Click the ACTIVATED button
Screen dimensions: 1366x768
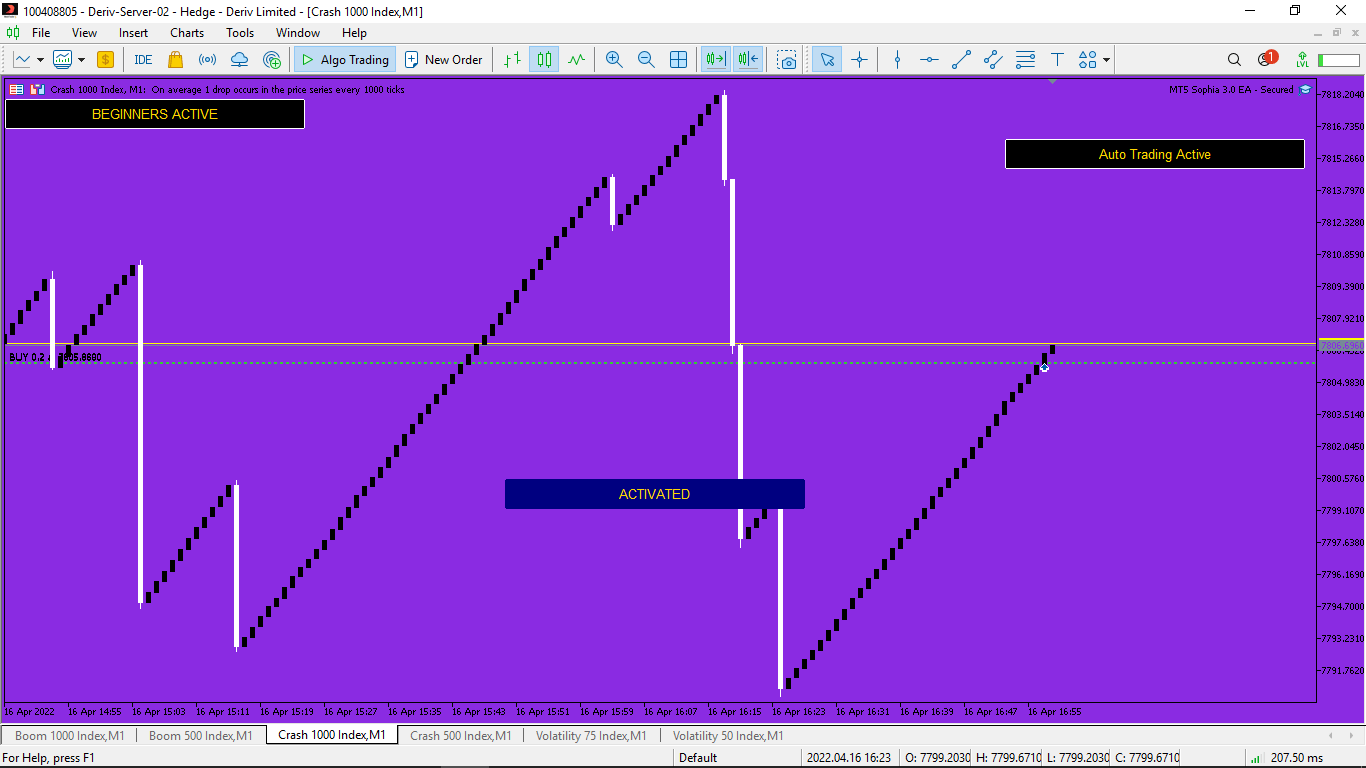click(655, 494)
